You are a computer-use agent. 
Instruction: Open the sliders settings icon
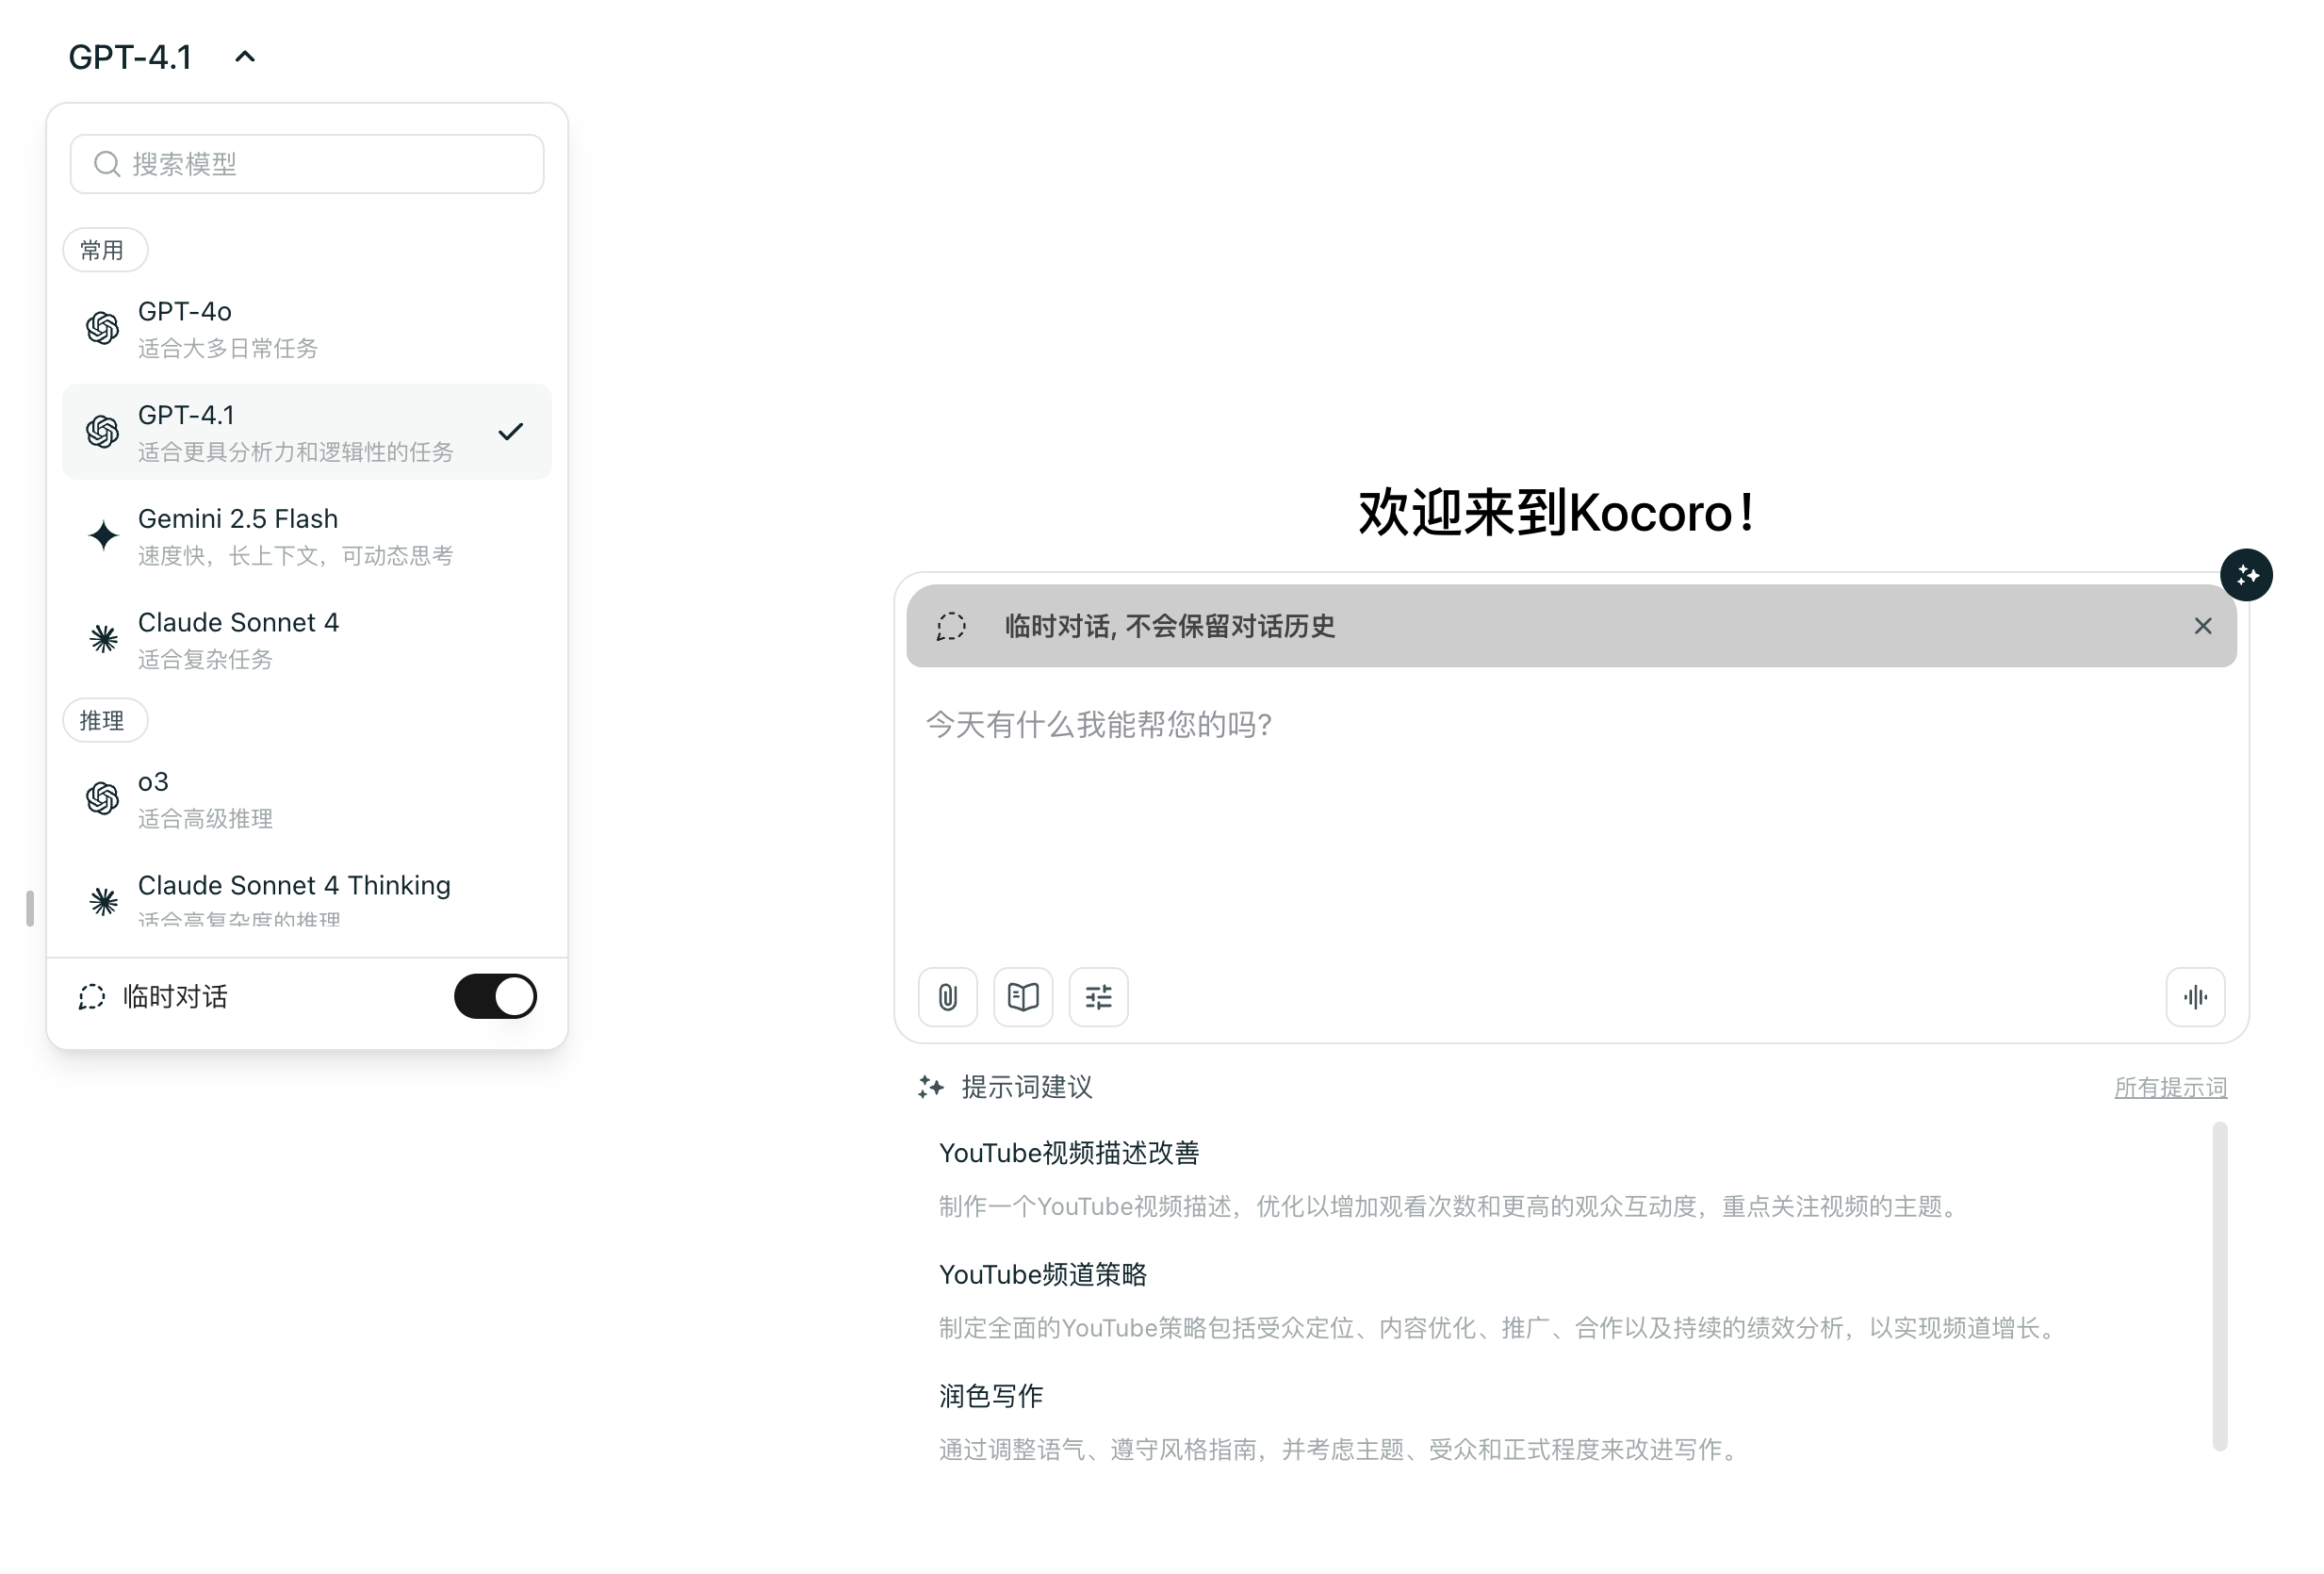click(x=1098, y=996)
